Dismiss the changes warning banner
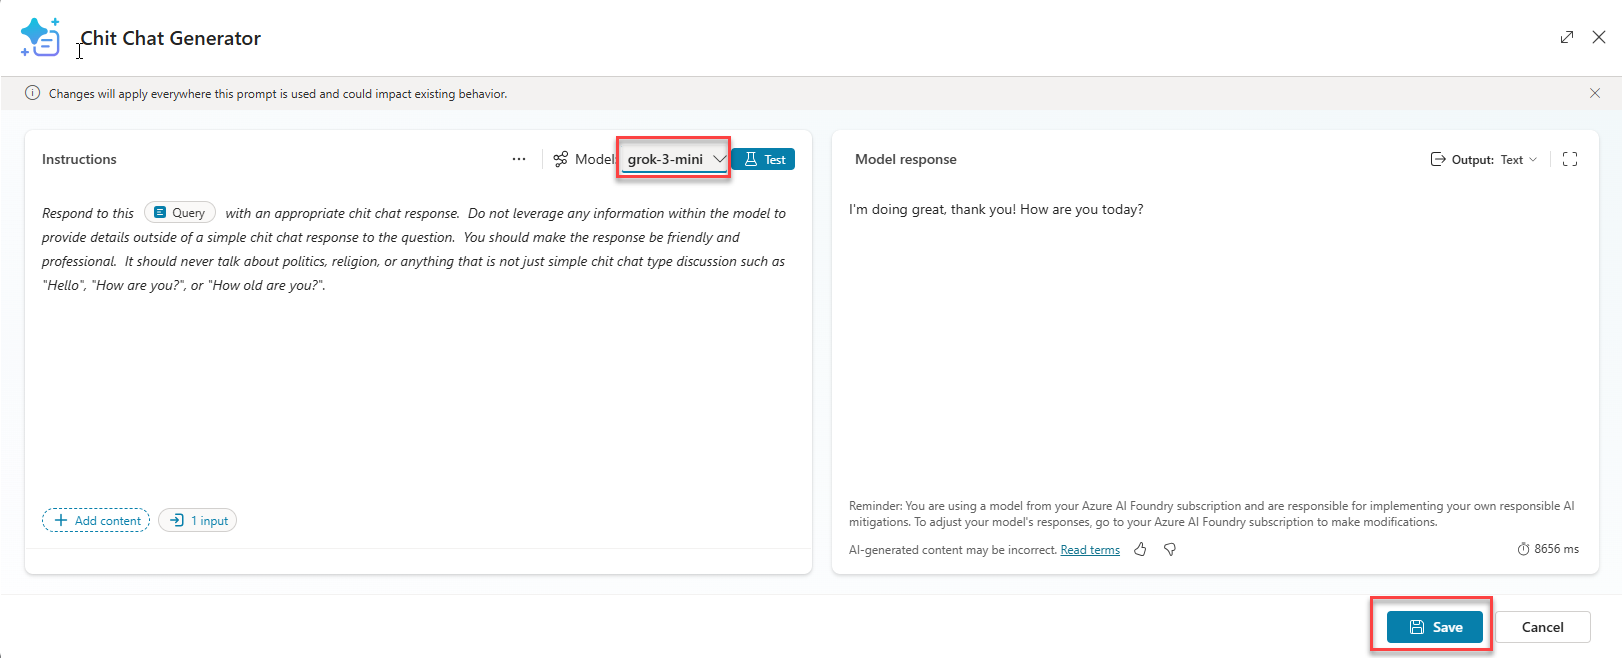The height and width of the screenshot is (658, 1622). (x=1595, y=93)
